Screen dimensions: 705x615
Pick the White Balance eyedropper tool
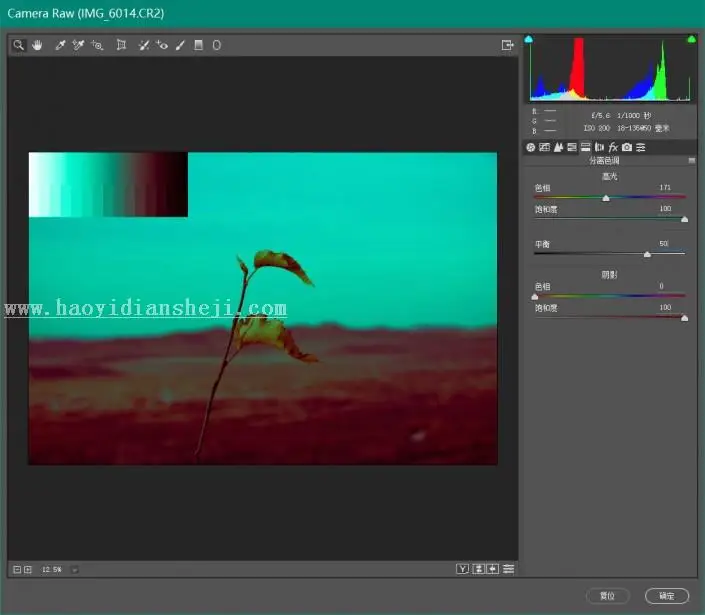(x=60, y=45)
